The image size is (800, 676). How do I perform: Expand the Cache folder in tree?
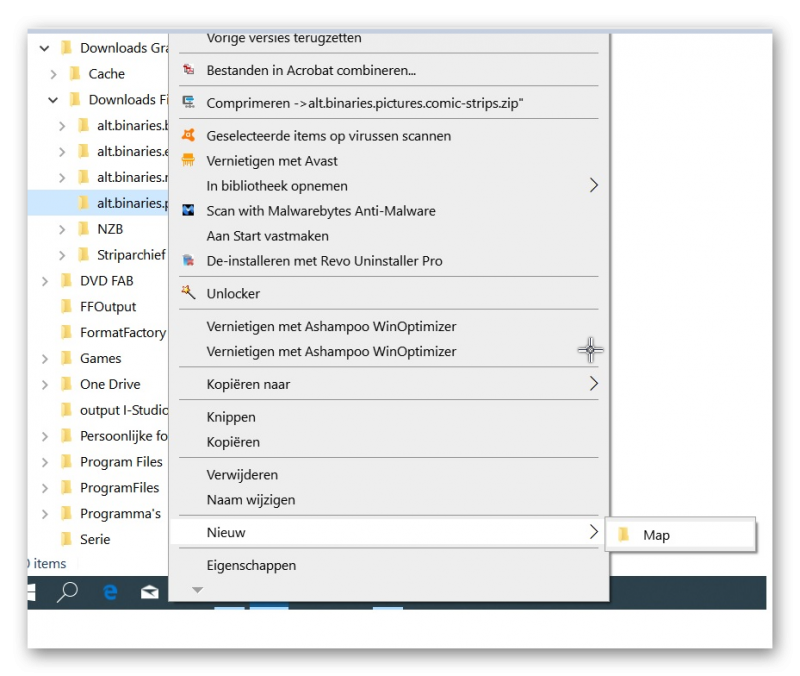coord(54,74)
